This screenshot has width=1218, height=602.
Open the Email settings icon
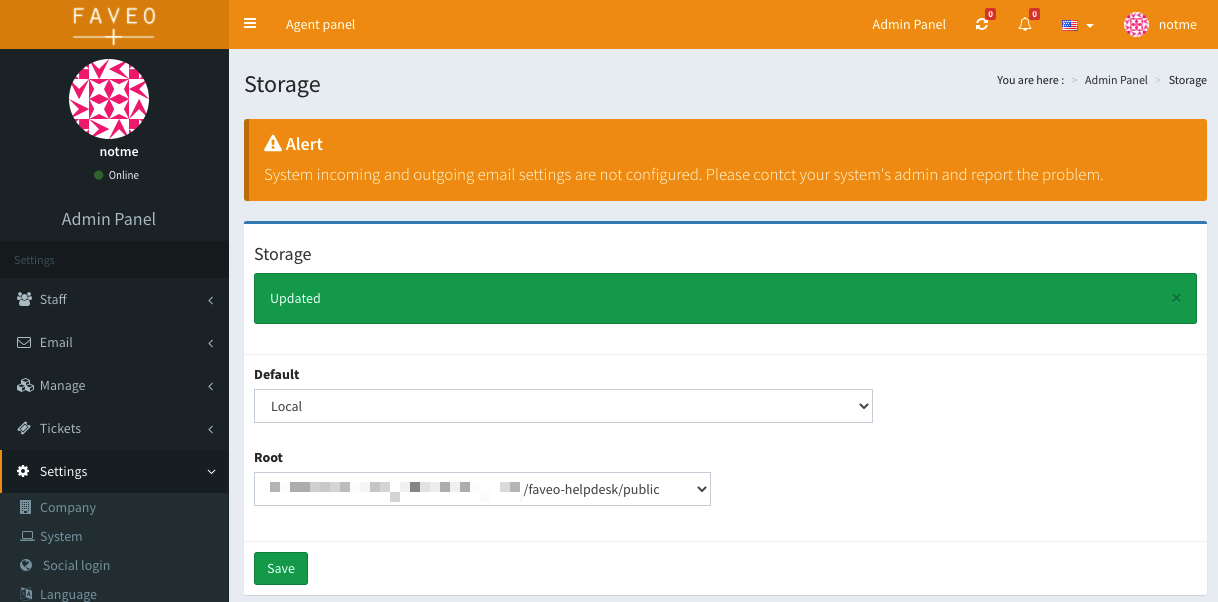(24, 342)
